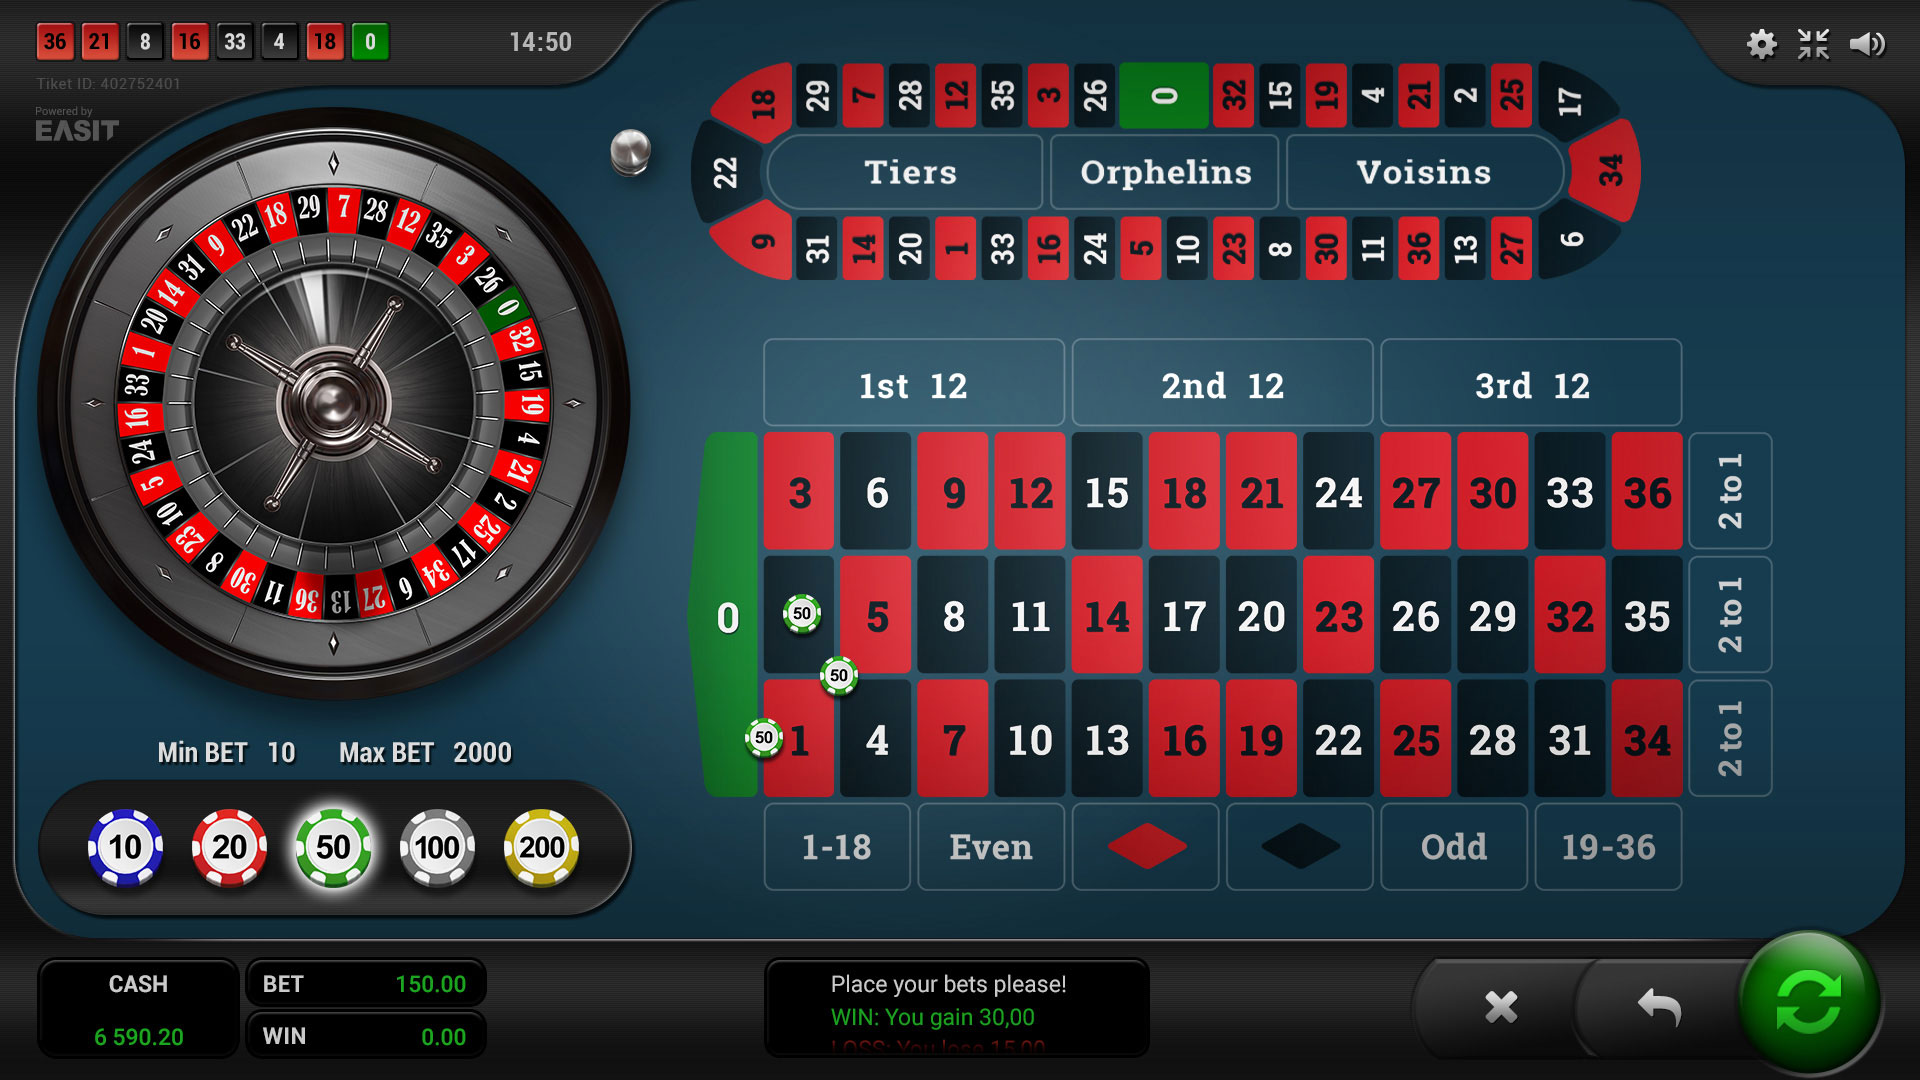Undo last bet with the back arrow

tap(1659, 1007)
